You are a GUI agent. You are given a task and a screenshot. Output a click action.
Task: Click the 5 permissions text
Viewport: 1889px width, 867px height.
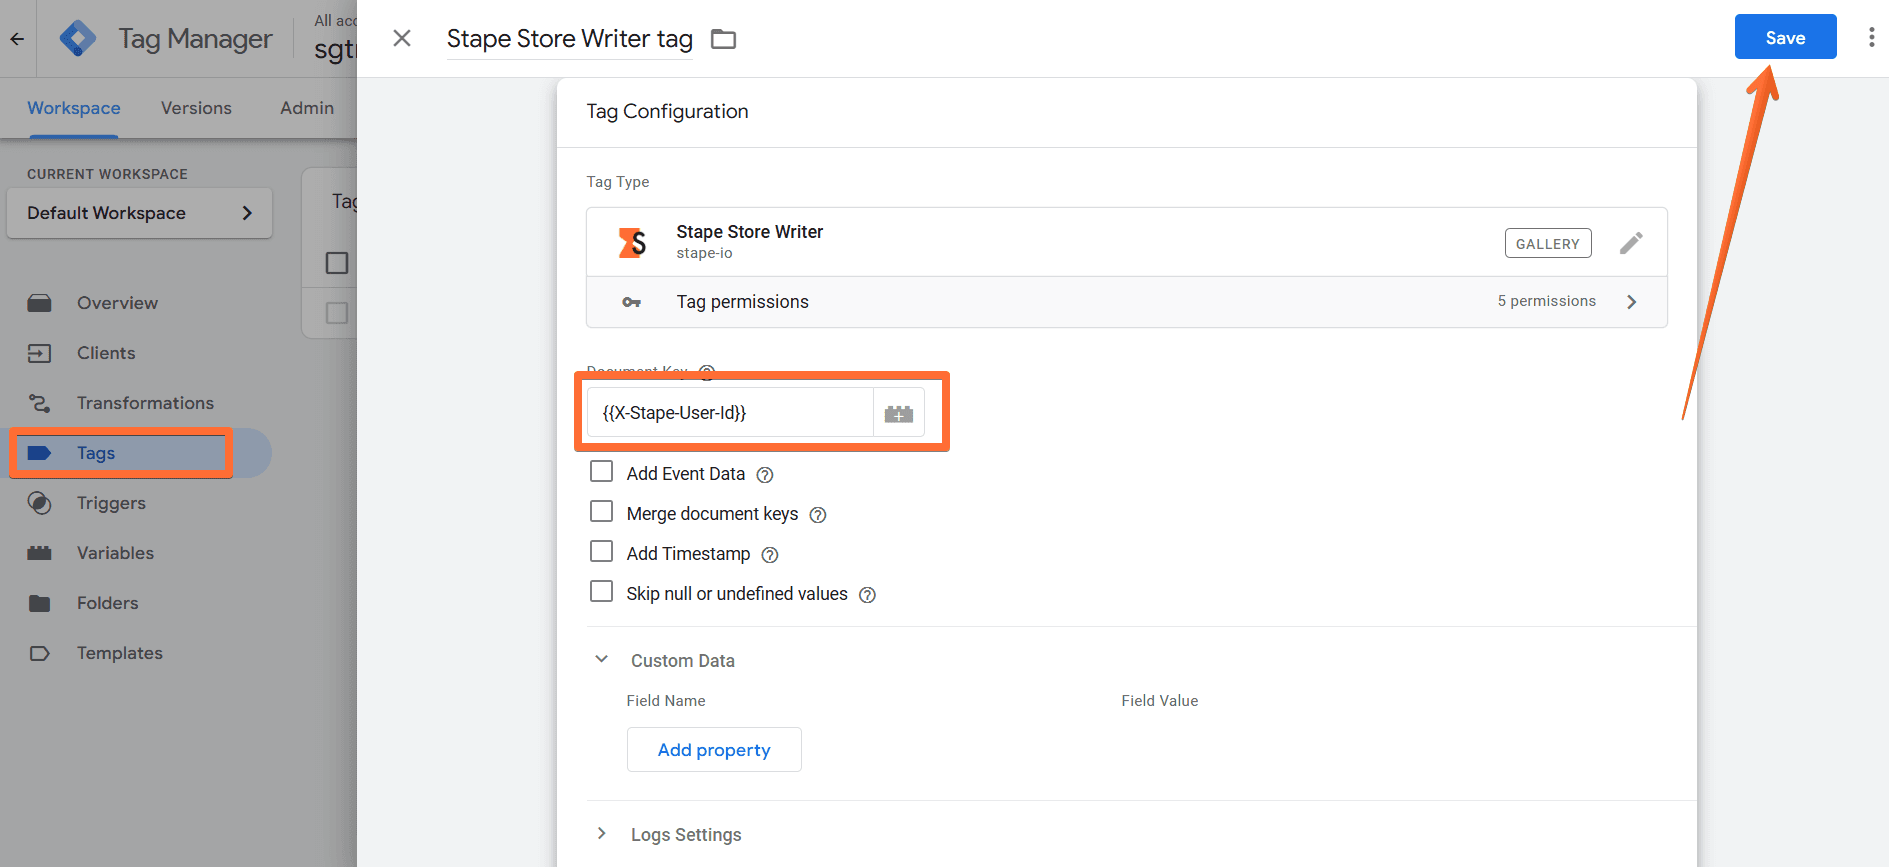(x=1546, y=301)
